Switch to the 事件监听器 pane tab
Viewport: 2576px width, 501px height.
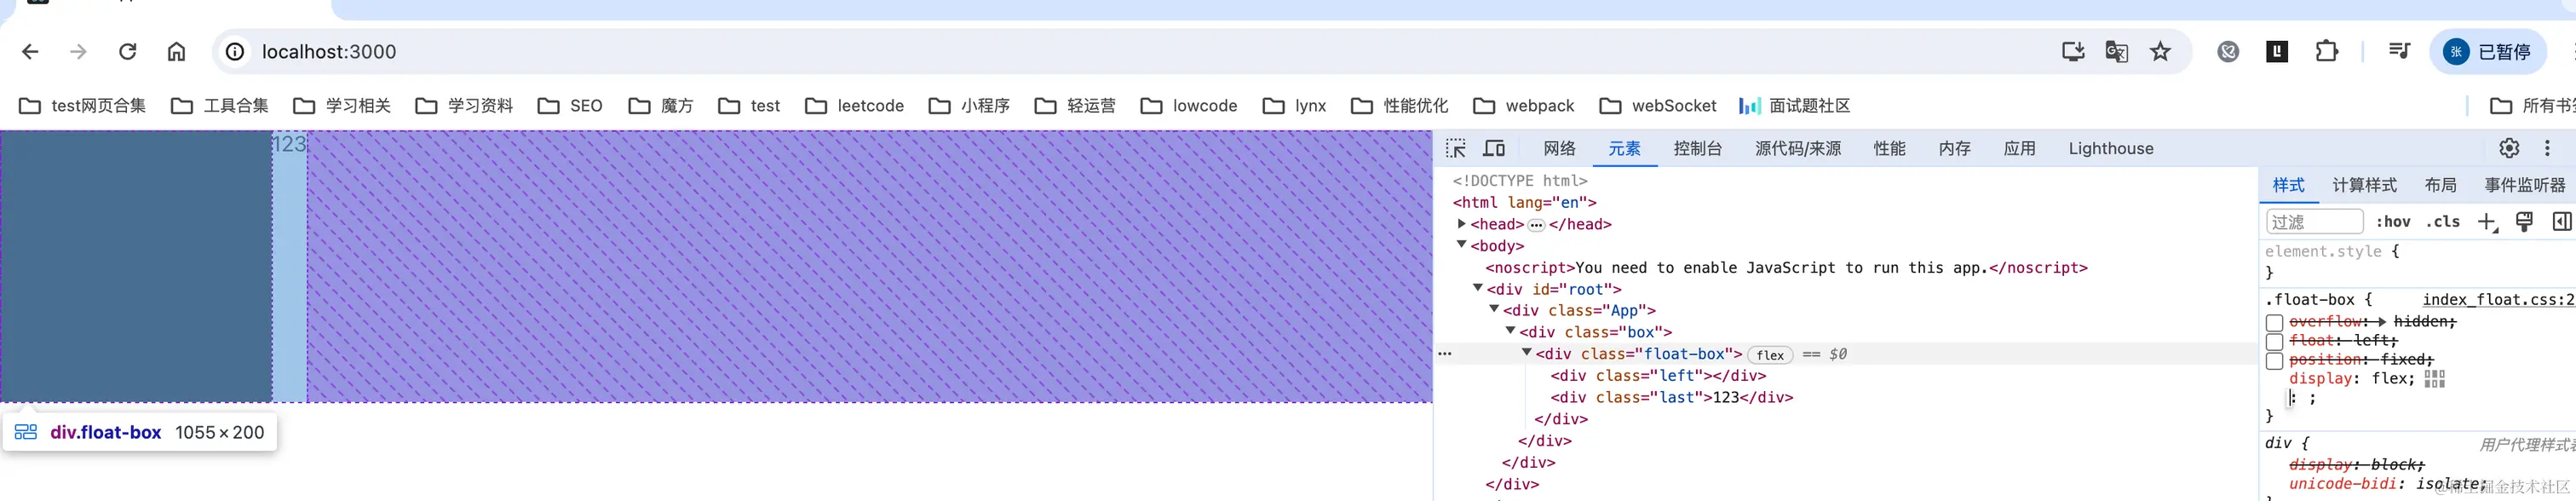point(2524,185)
